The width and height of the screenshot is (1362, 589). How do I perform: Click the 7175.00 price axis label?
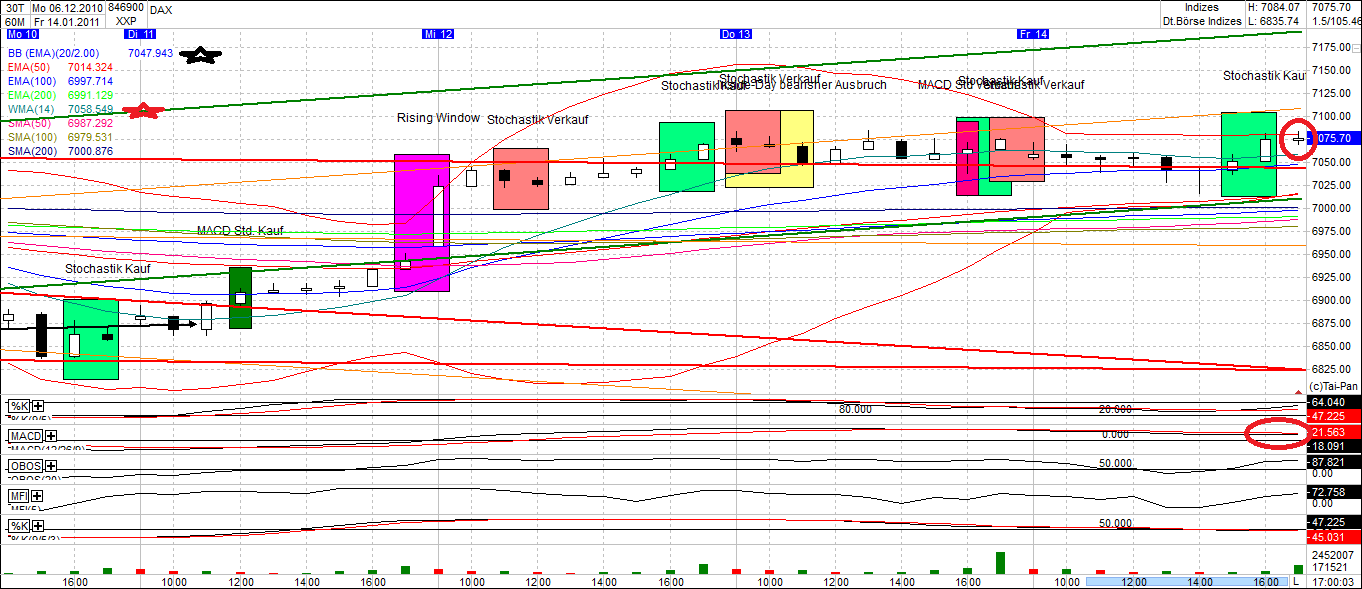click(1332, 47)
